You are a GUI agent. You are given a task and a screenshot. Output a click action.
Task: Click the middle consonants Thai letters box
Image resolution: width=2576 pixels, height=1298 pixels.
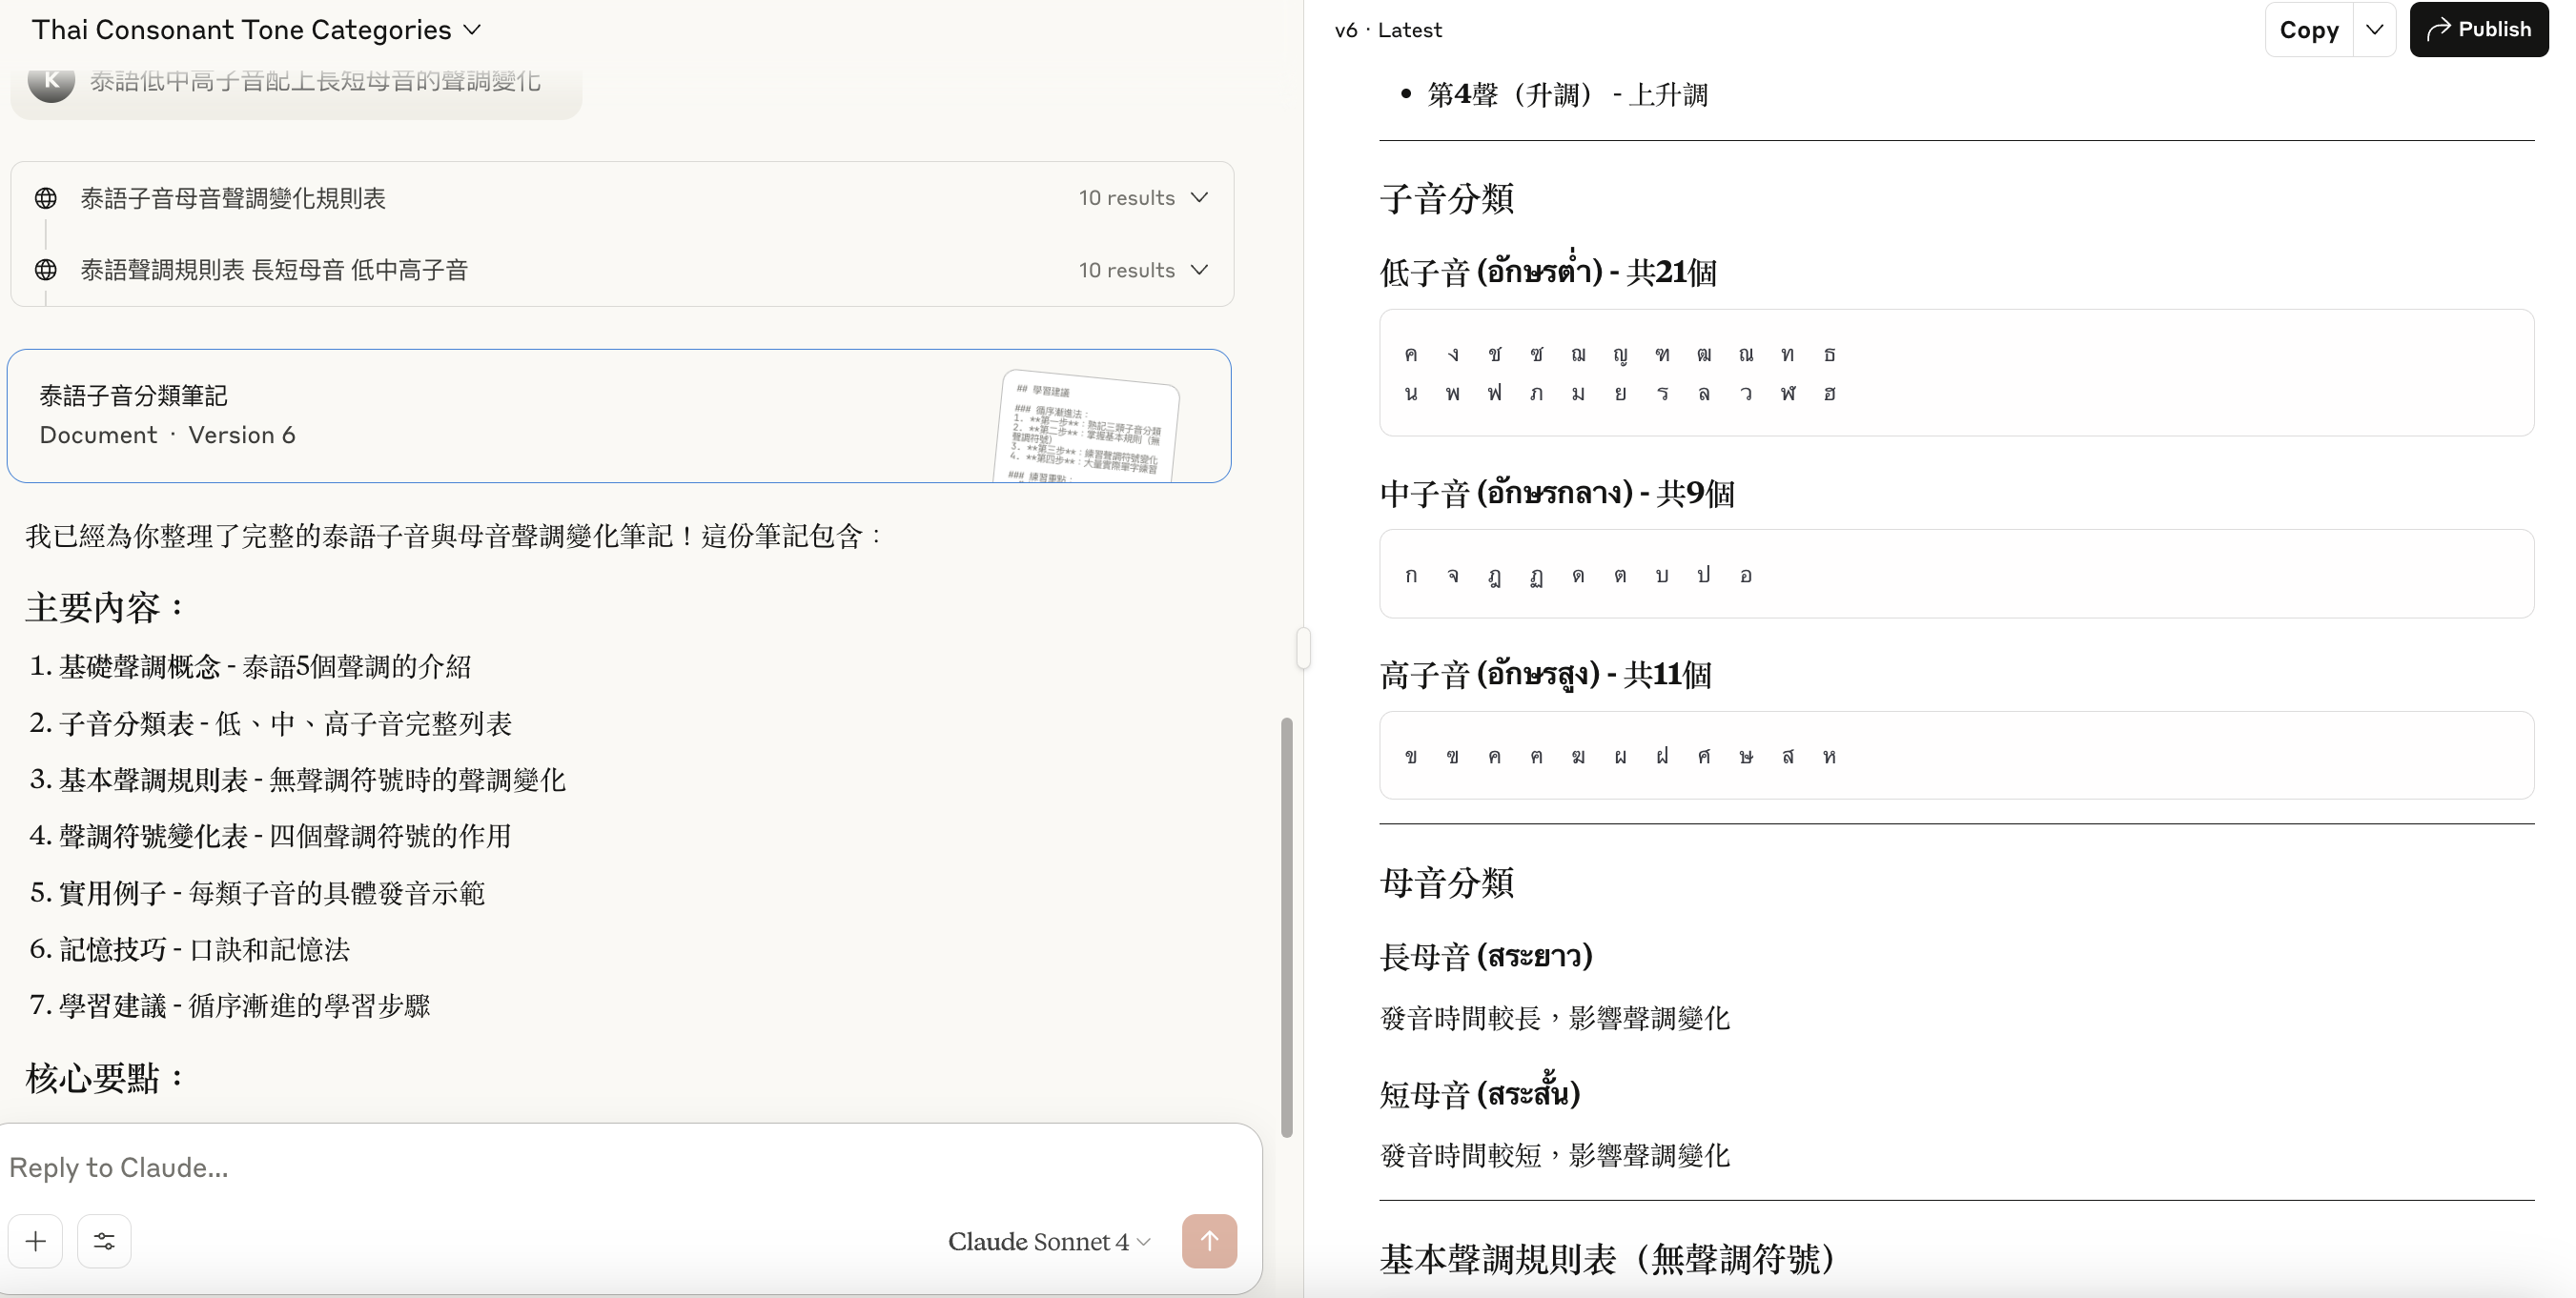tap(1956, 574)
